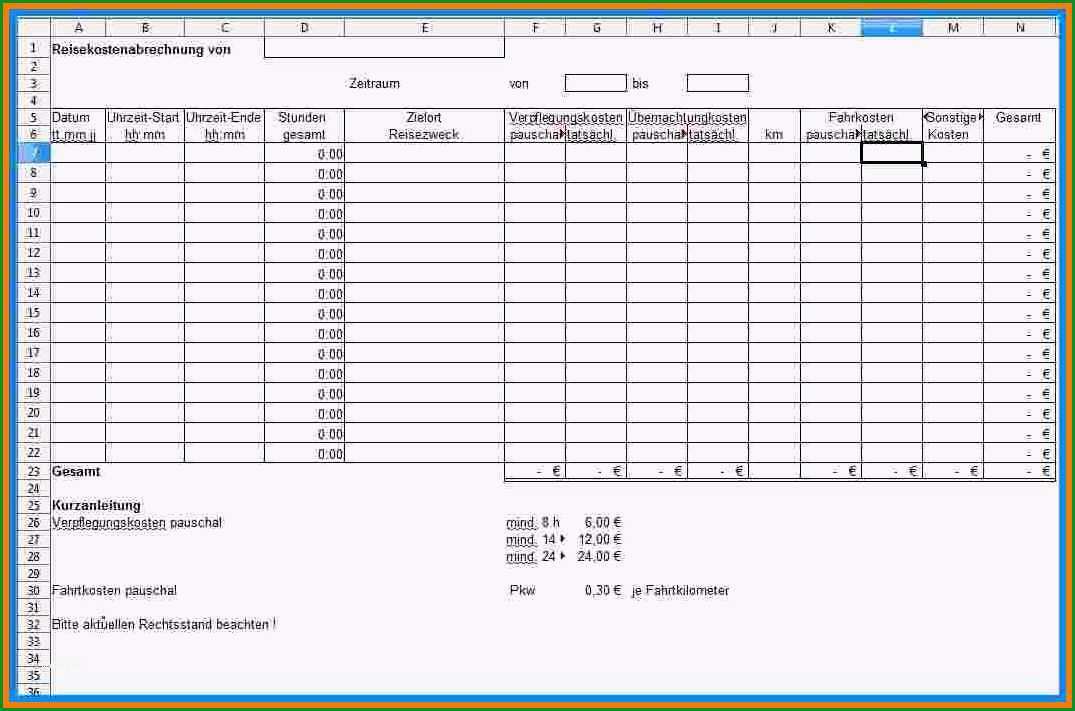Select column header E

424,27
